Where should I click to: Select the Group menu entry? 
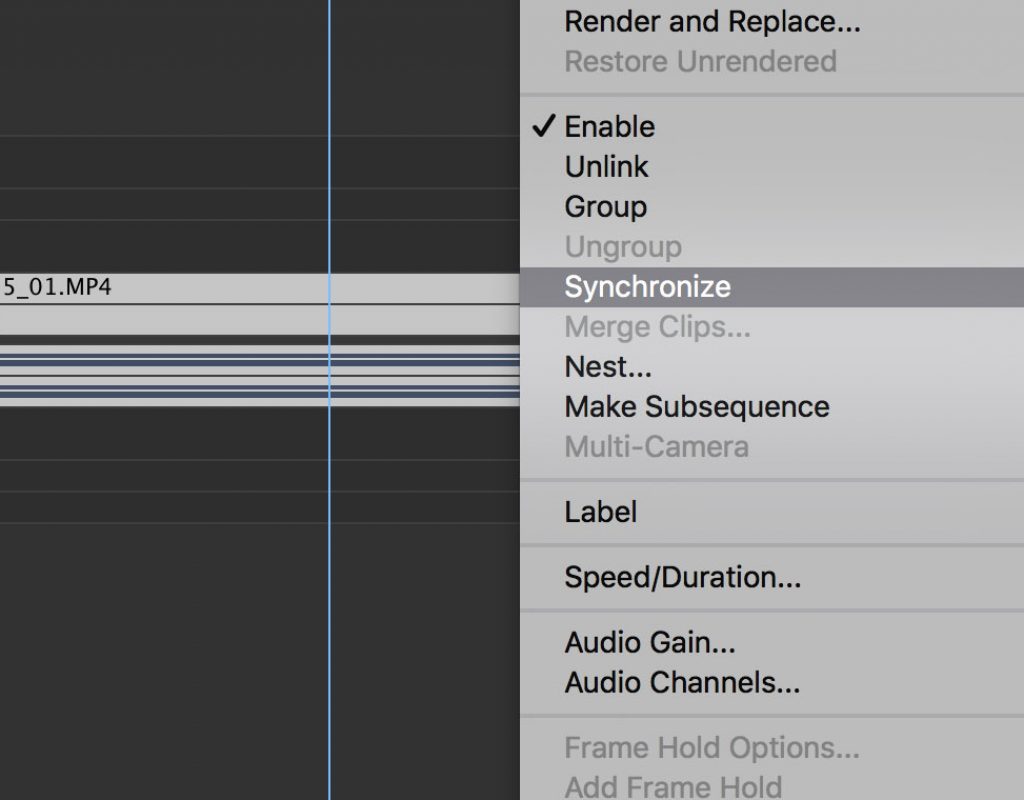tap(605, 207)
